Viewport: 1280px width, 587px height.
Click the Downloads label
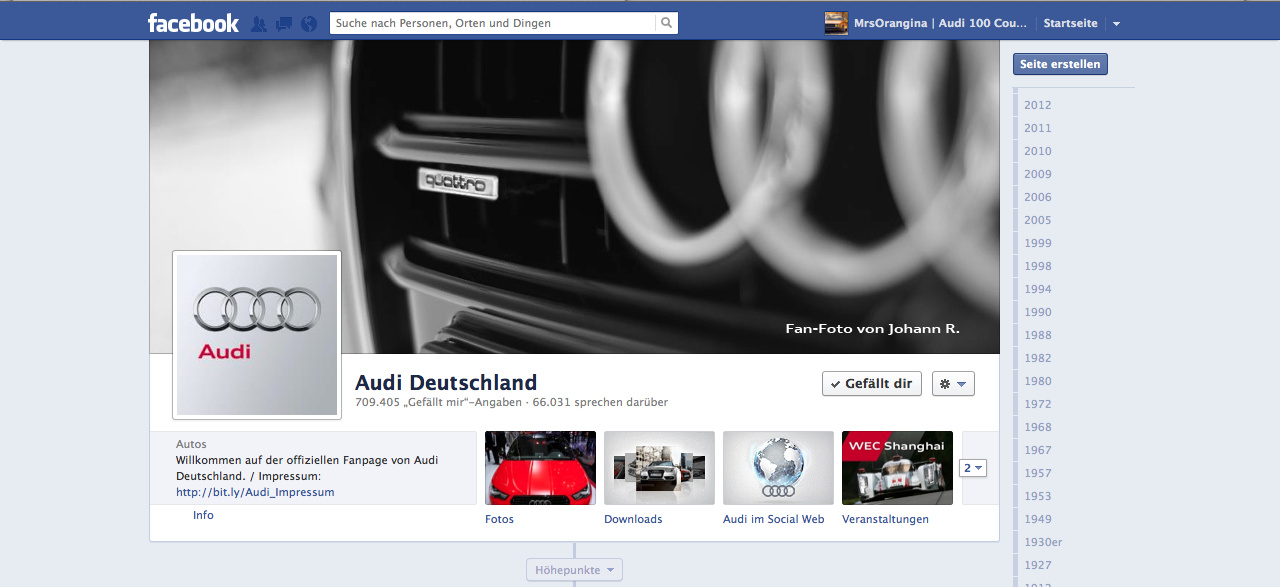point(633,519)
